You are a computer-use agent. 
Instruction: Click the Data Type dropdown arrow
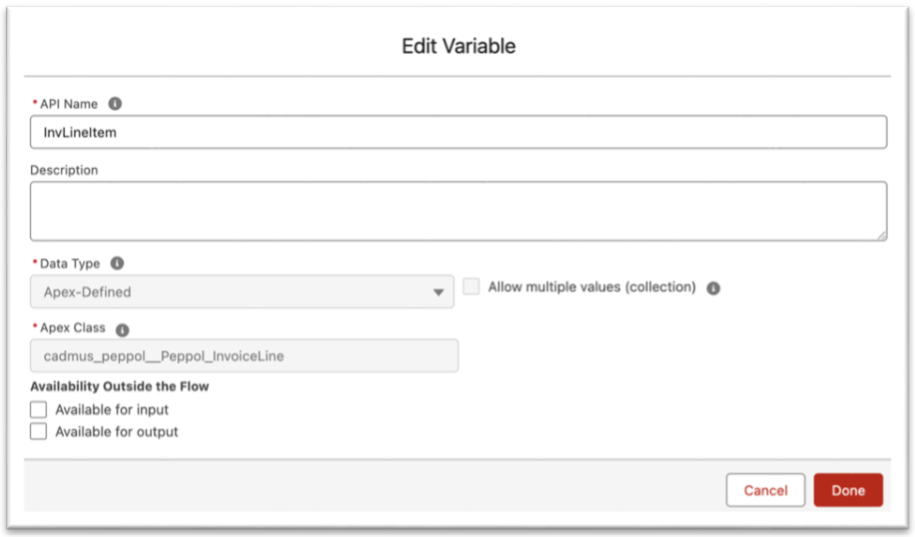pyautogui.click(x=437, y=293)
